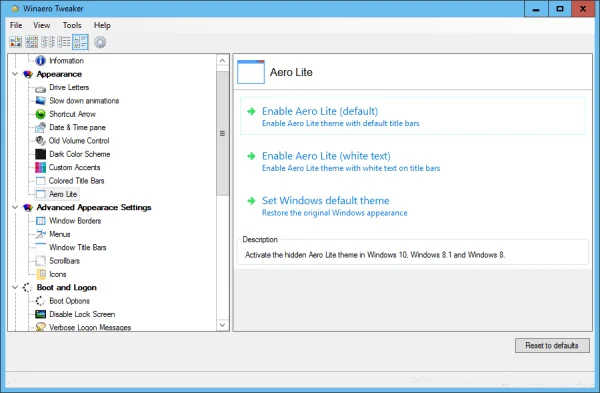Screen dimensions: 600x393
Task: Click the large icons view toolbar button
Action: [x=15, y=42]
